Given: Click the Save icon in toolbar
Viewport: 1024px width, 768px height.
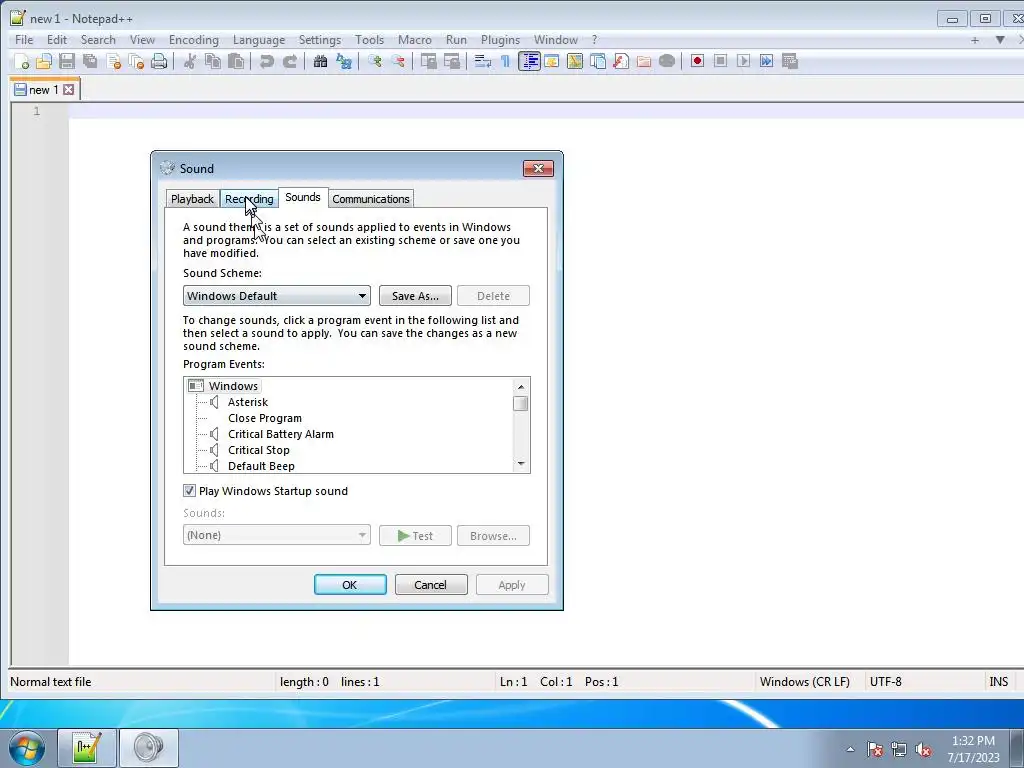Looking at the screenshot, I should [67, 61].
